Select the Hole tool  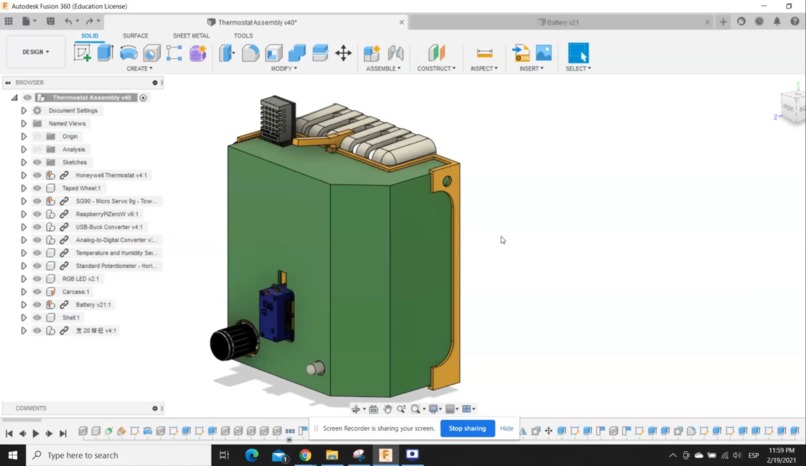pyautogui.click(x=152, y=53)
